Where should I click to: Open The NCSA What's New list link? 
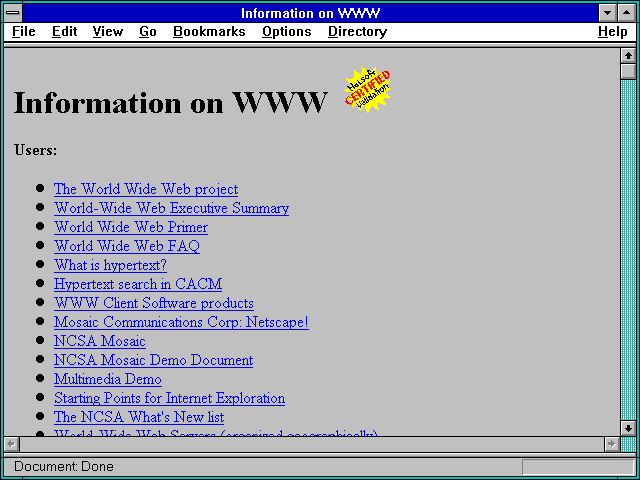point(139,418)
